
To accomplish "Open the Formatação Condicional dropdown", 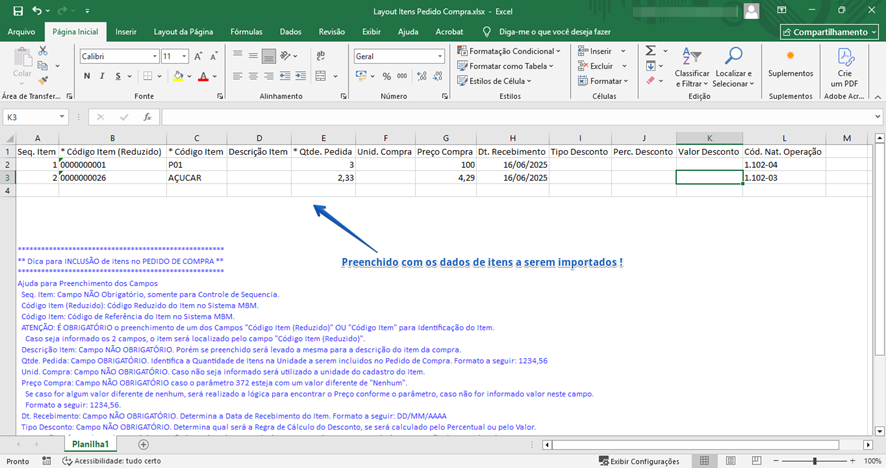I will pyautogui.click(x=510, y=51).
